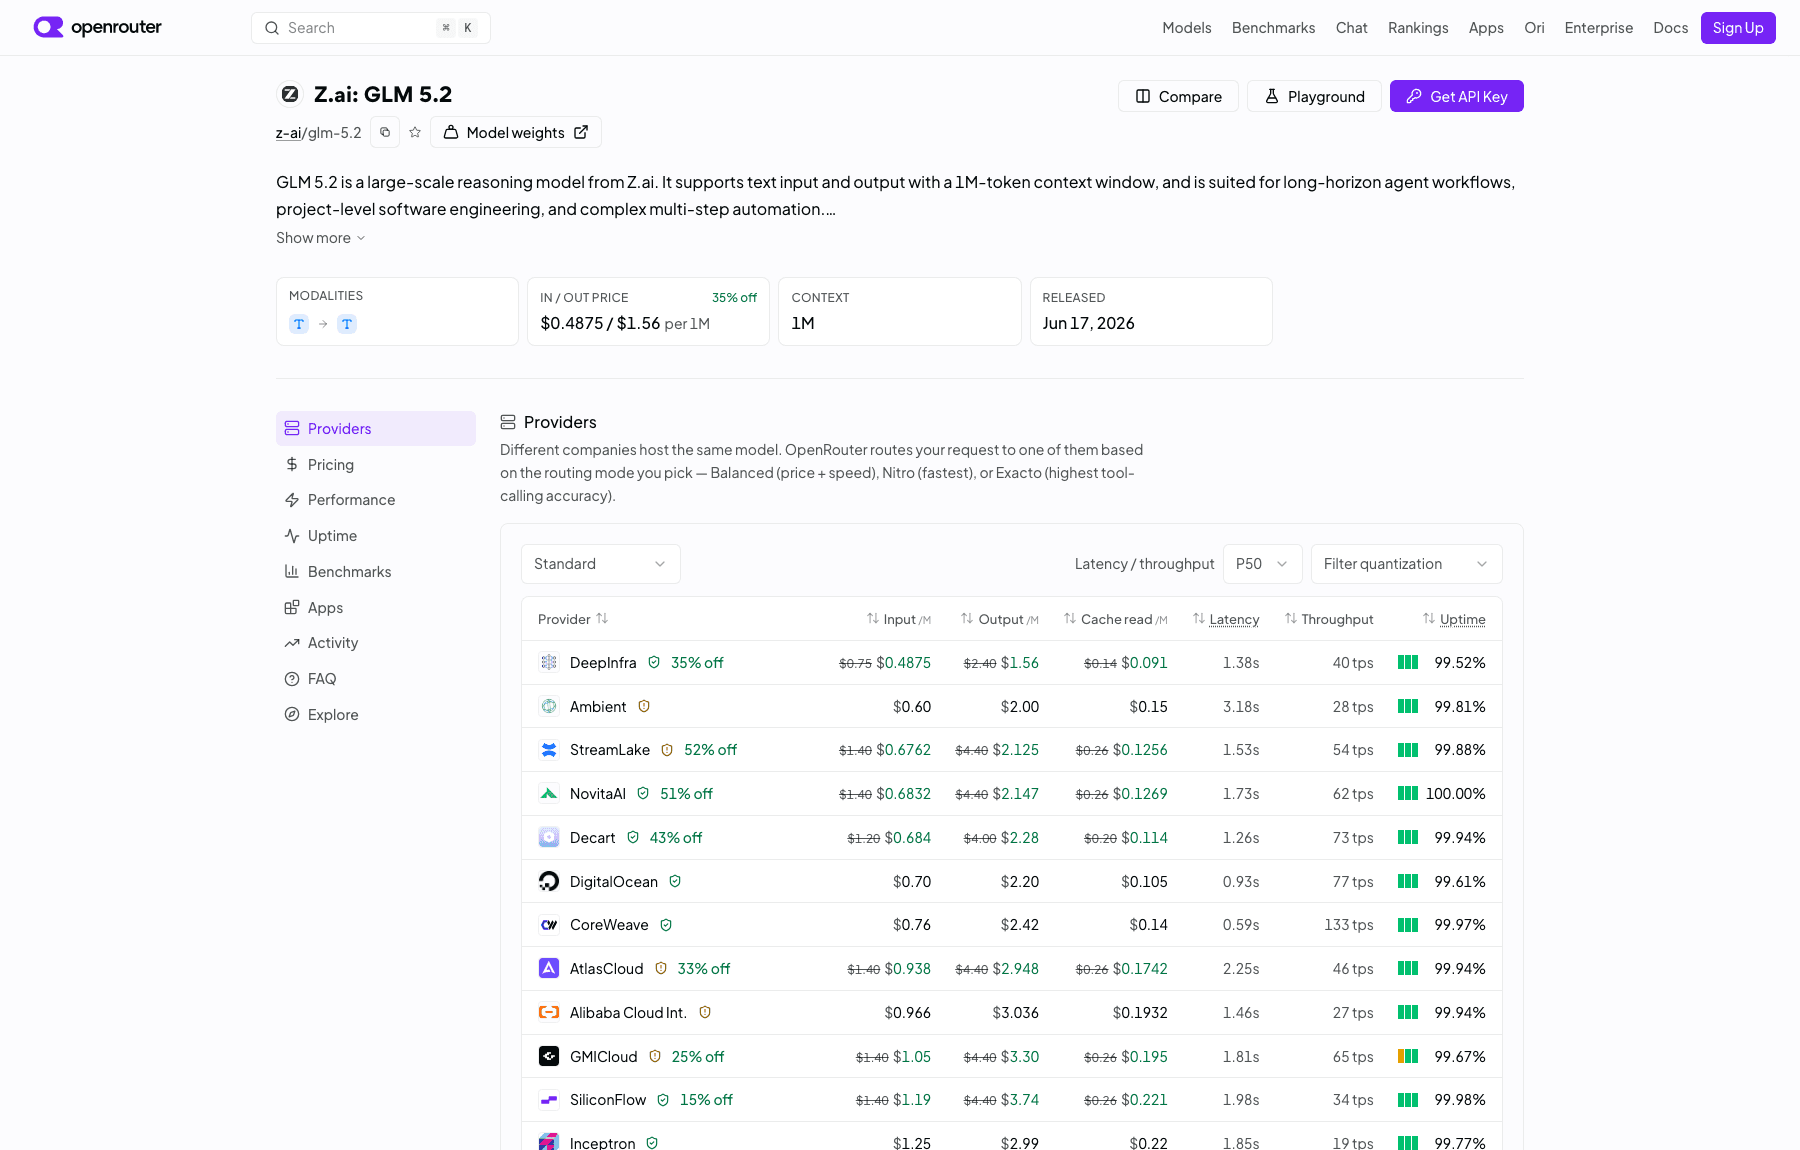This screenshot has height=1150, width=1800.
Task: Sort by Cache read column
Action: click(x=1116, y=619)
